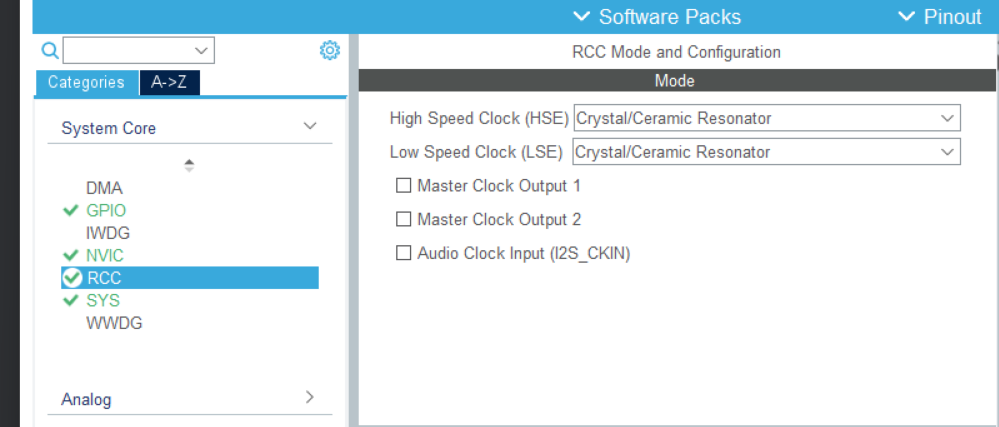
Task: Click the sort arrows above DMA
Action: 189,165
